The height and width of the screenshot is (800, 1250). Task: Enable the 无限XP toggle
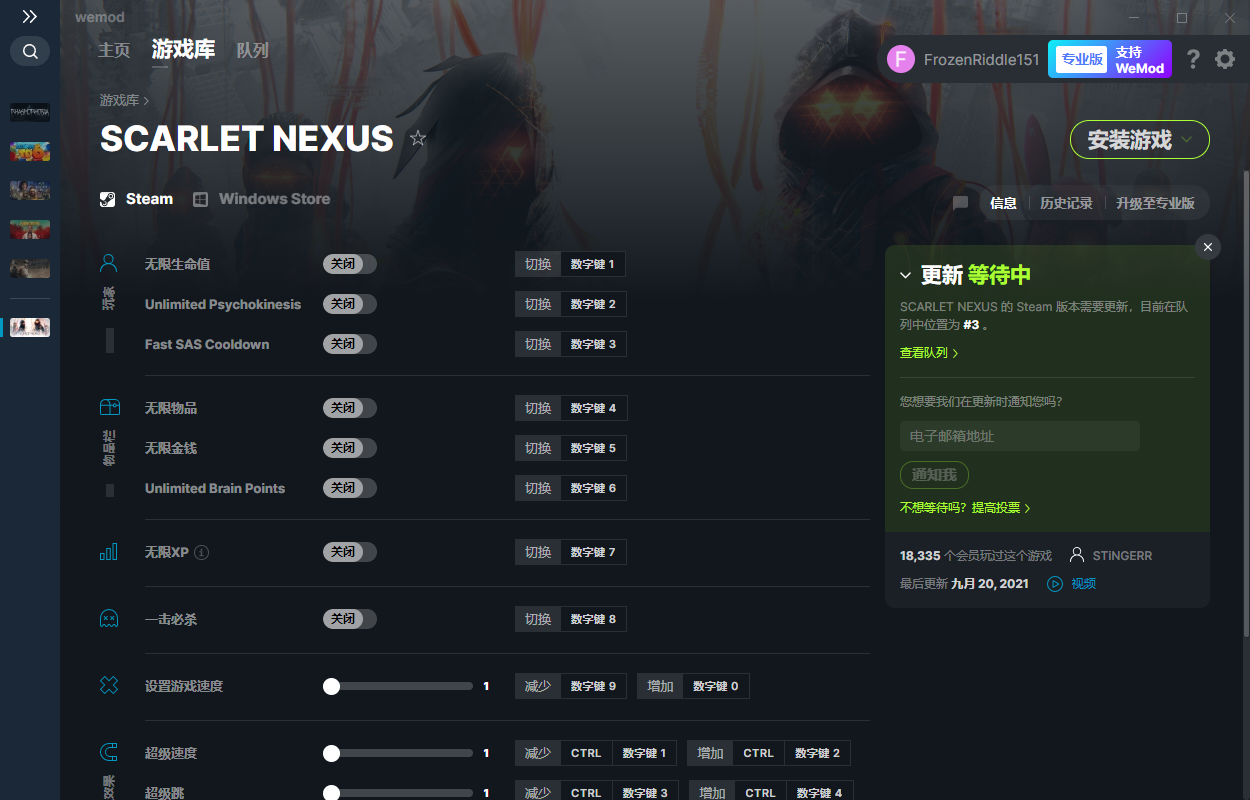click(350, 552)
